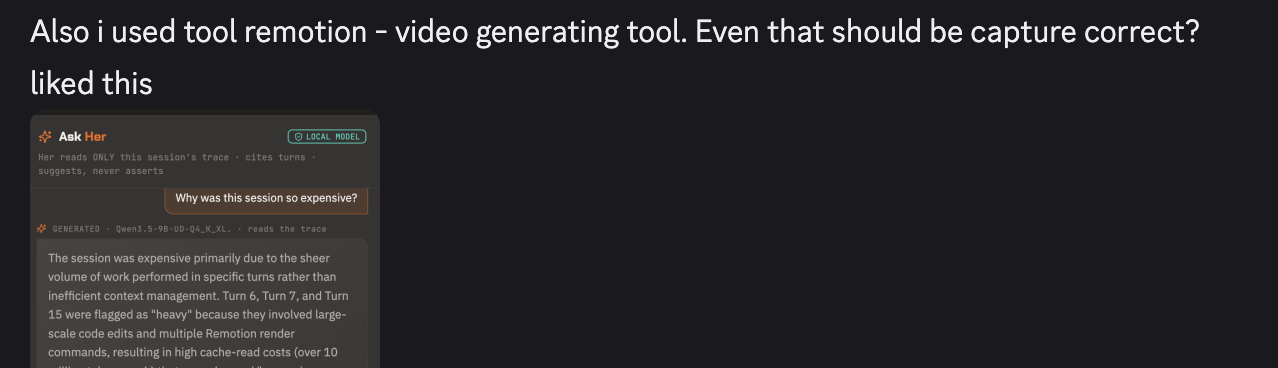Screen dimensions: 1278x368
Task: Click the 'suggests, never asserts' subtitle line
Action: (x=100, y=171)
